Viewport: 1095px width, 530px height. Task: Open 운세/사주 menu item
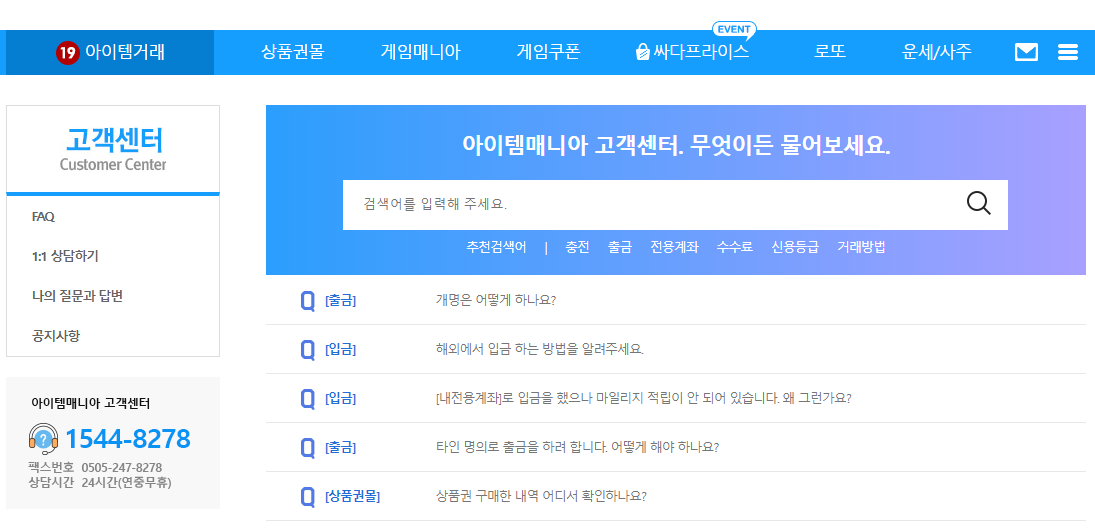pos(936,52)
